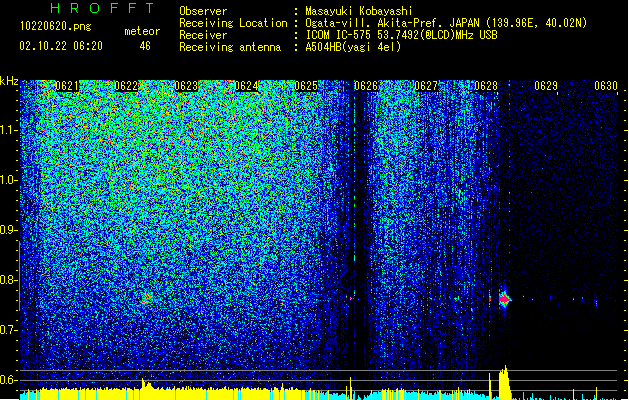Click the 0623 time marker
This screenshot has width=629, height=400.
point(186,86)
